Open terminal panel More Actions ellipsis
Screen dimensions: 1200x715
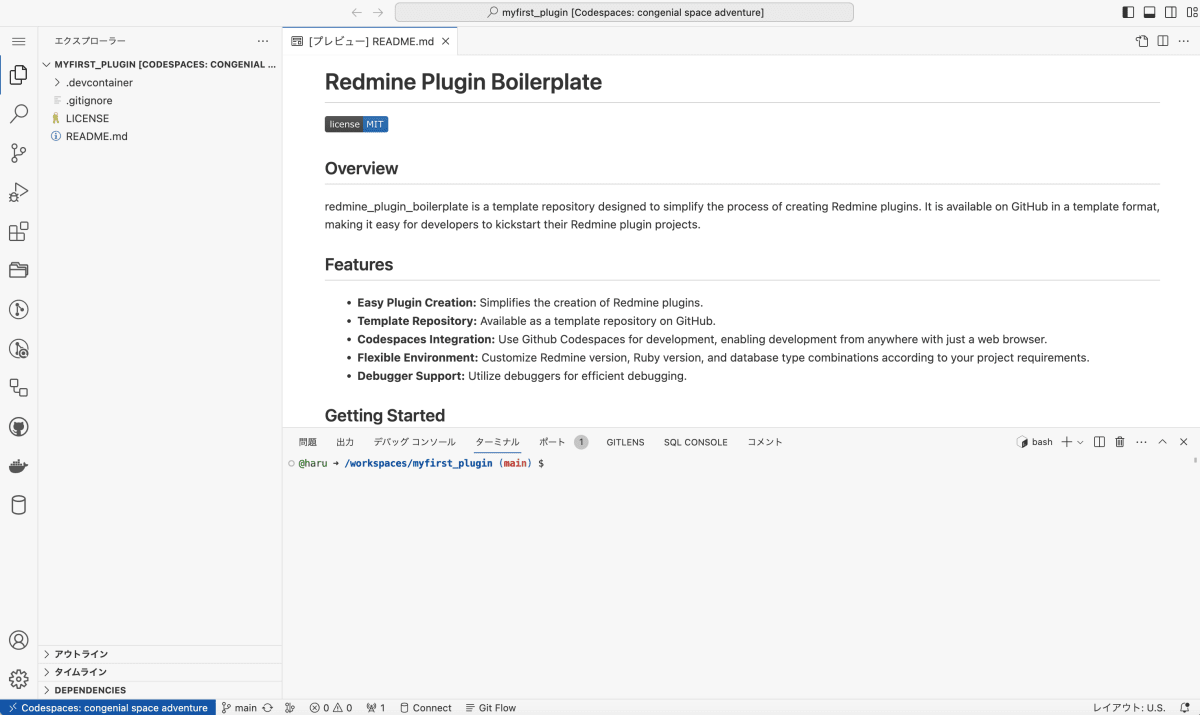[1141, 442]
